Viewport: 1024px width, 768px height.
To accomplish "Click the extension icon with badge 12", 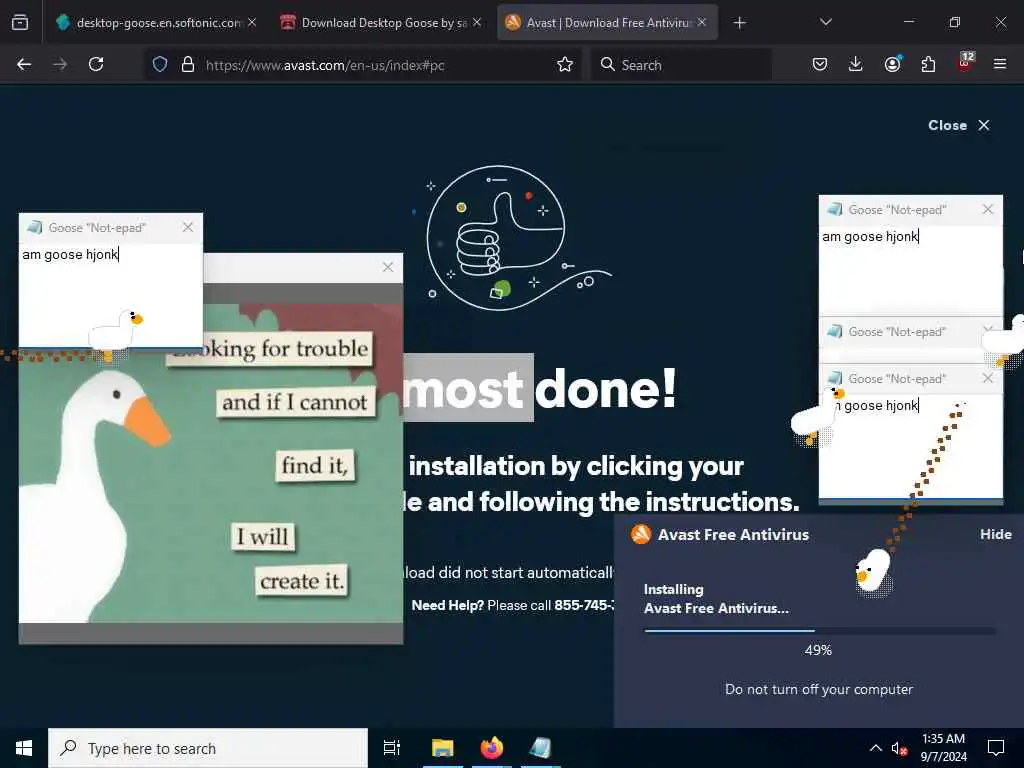I will pyautogui.click(x=965, y=63).
